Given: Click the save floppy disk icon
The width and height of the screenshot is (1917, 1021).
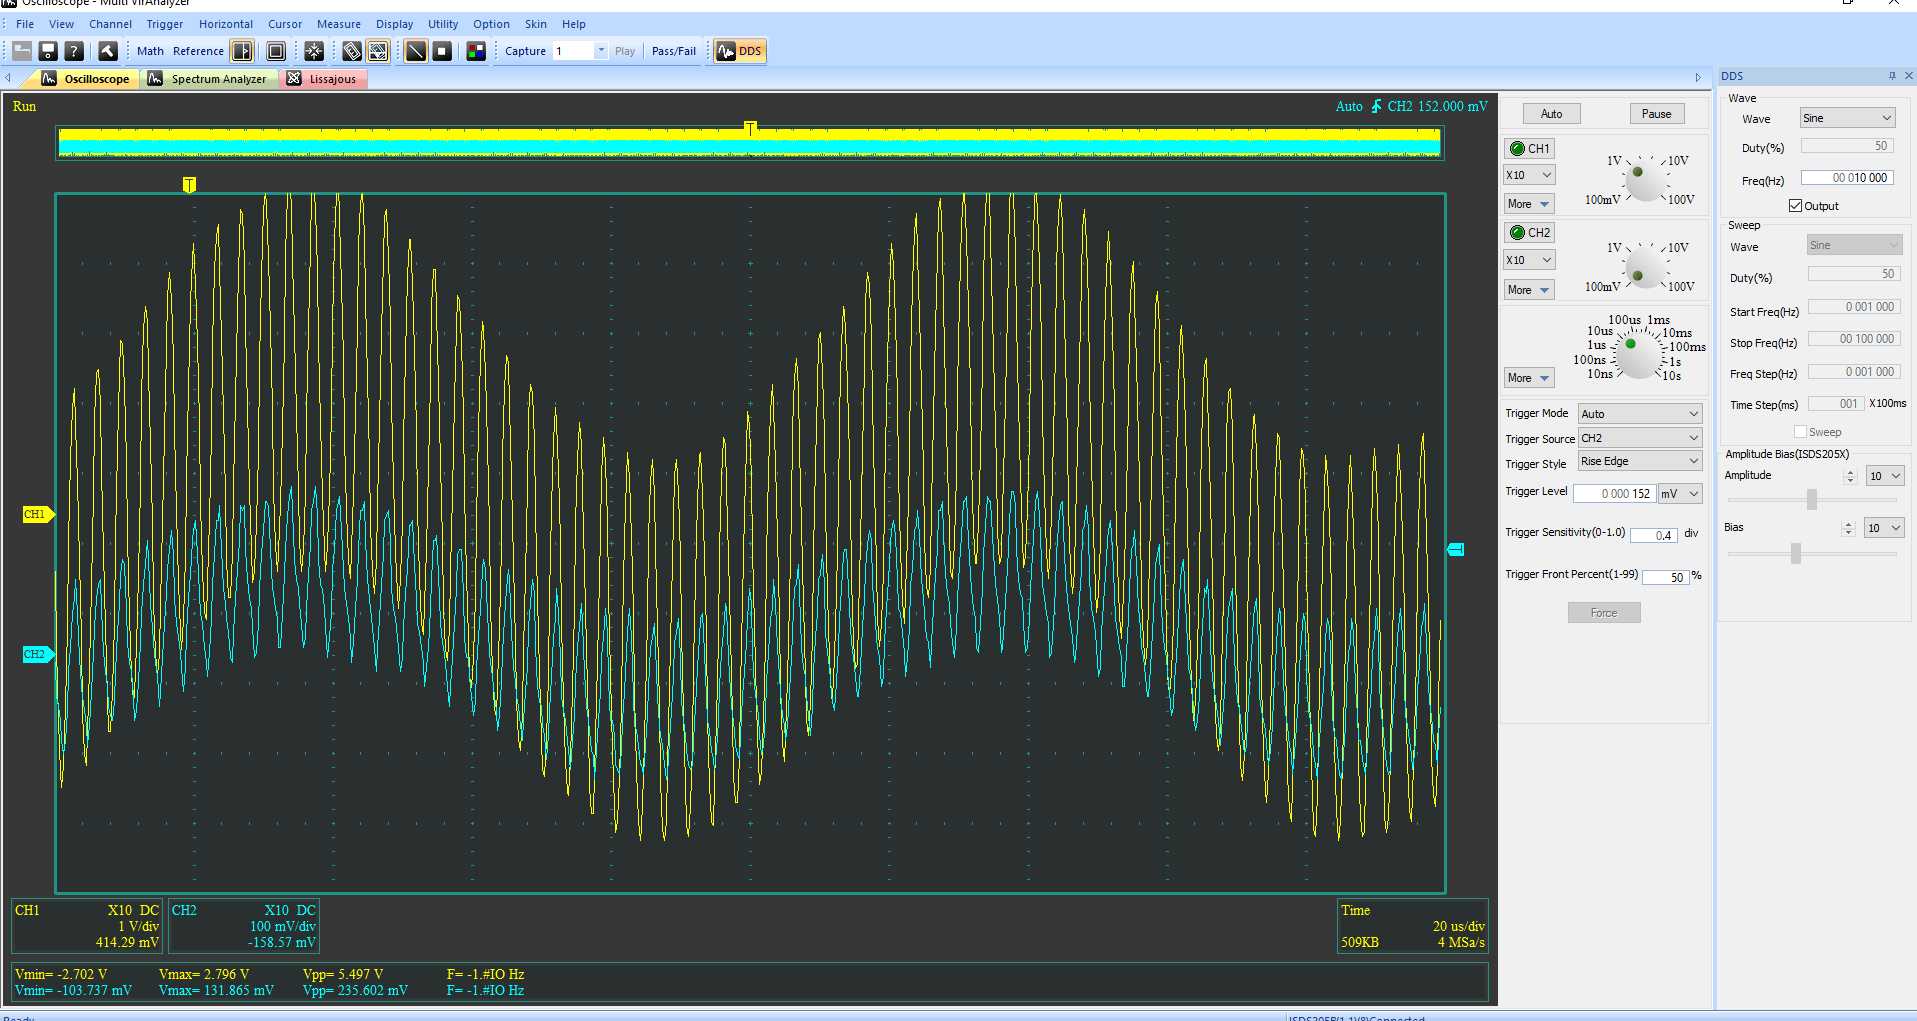Looking at the screenshot, I should (x=48, y=51).
